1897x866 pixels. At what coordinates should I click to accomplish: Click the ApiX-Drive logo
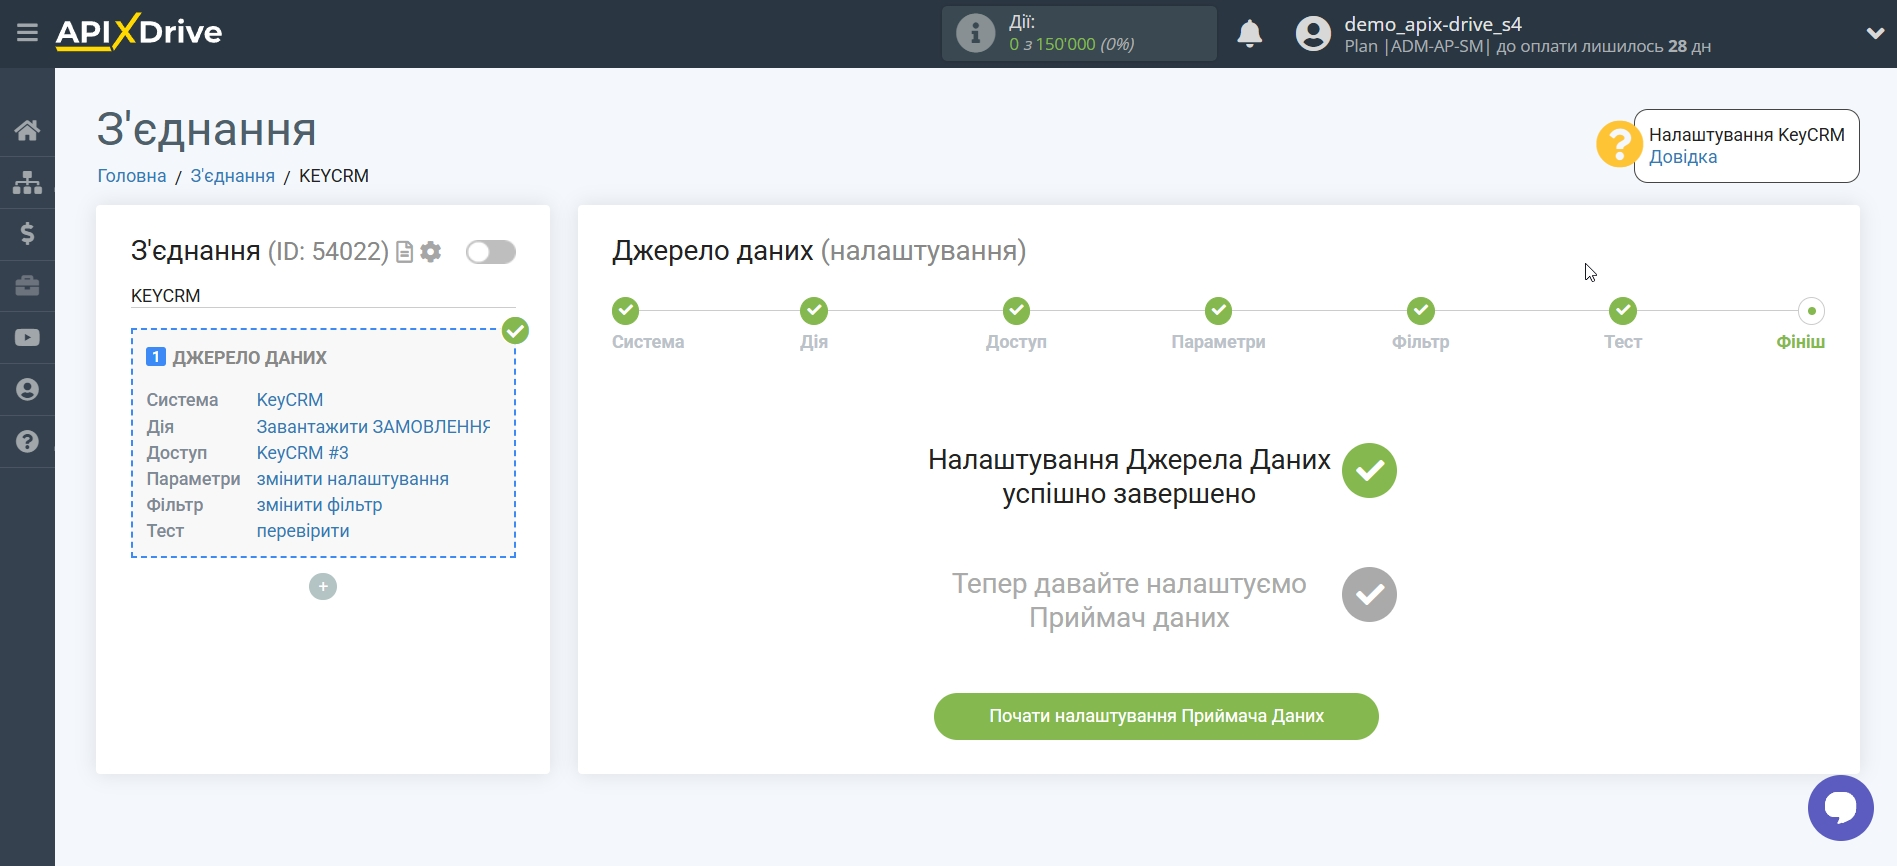[x=139, y=32]
